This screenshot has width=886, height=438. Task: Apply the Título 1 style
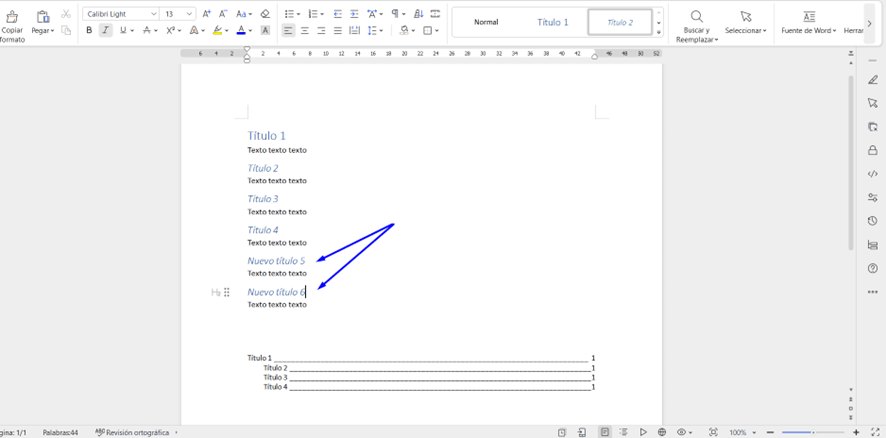[x=552, y=22]
